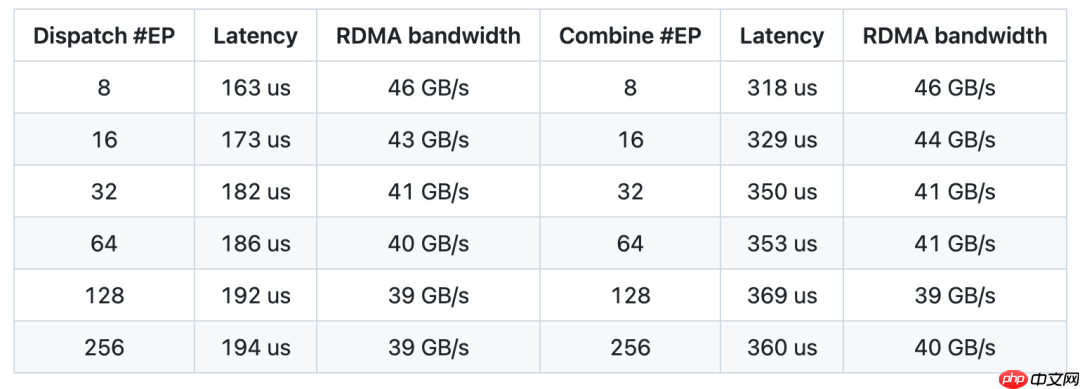Select the 353 us cell
This screenshot has height=389, width=1080.
coord(782,243)
